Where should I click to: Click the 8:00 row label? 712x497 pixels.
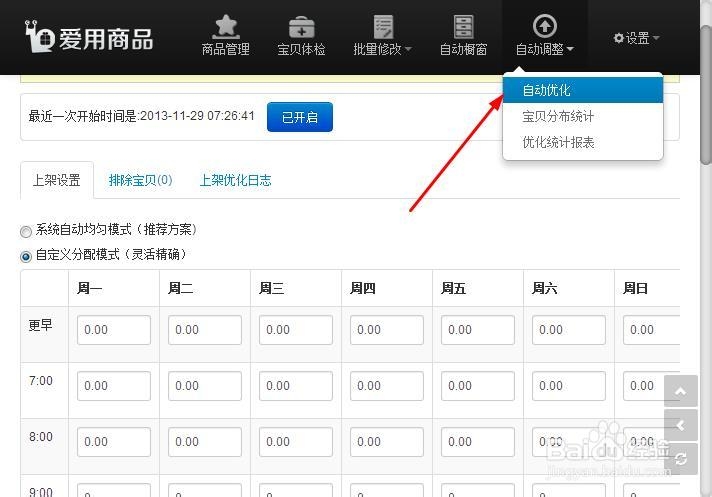pos(41,437)
